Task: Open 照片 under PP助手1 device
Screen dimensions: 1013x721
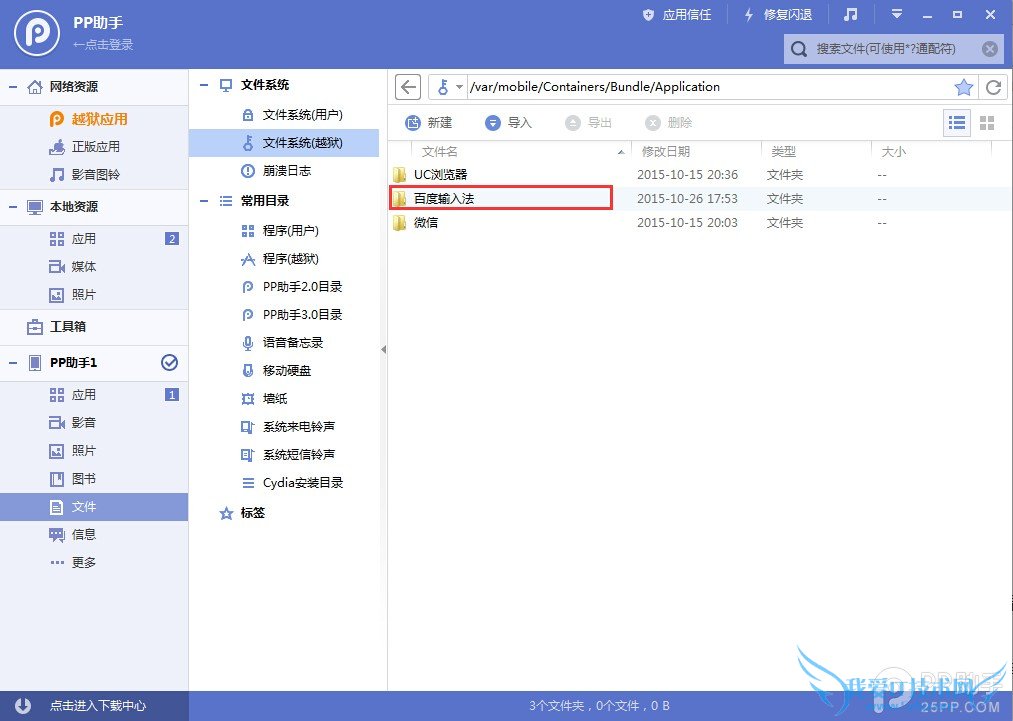Action: tap(94, 451)
